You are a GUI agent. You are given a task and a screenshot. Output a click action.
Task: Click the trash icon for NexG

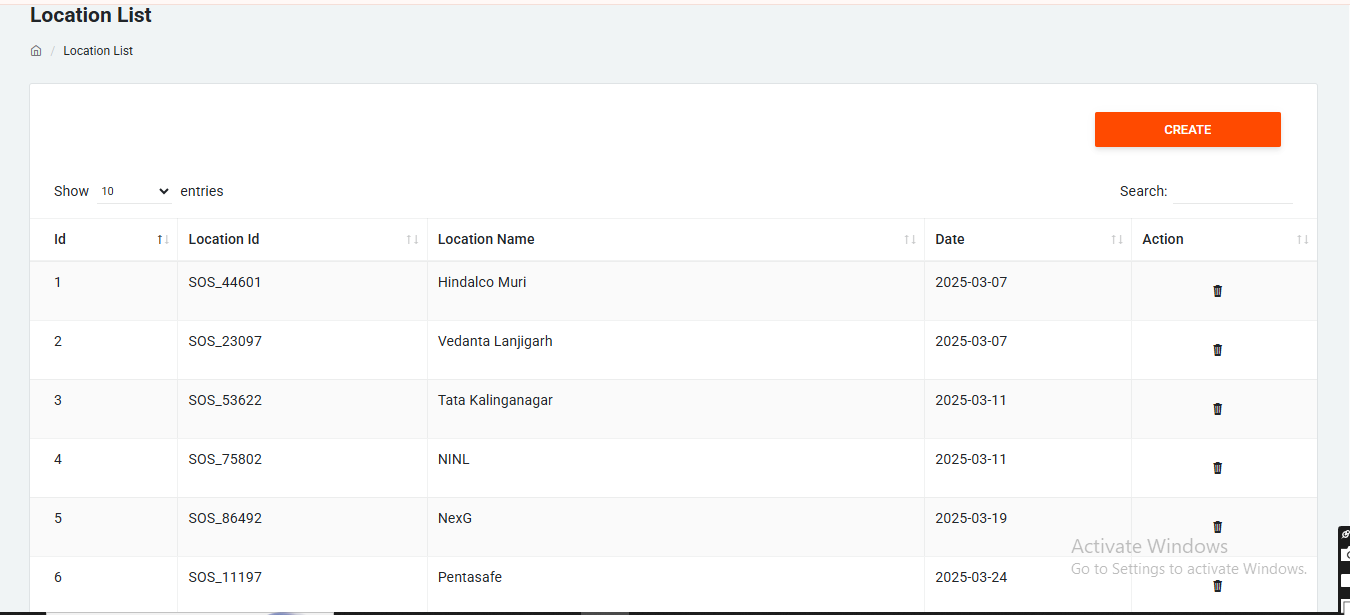pyautogui.click(x=1217, y=526)
